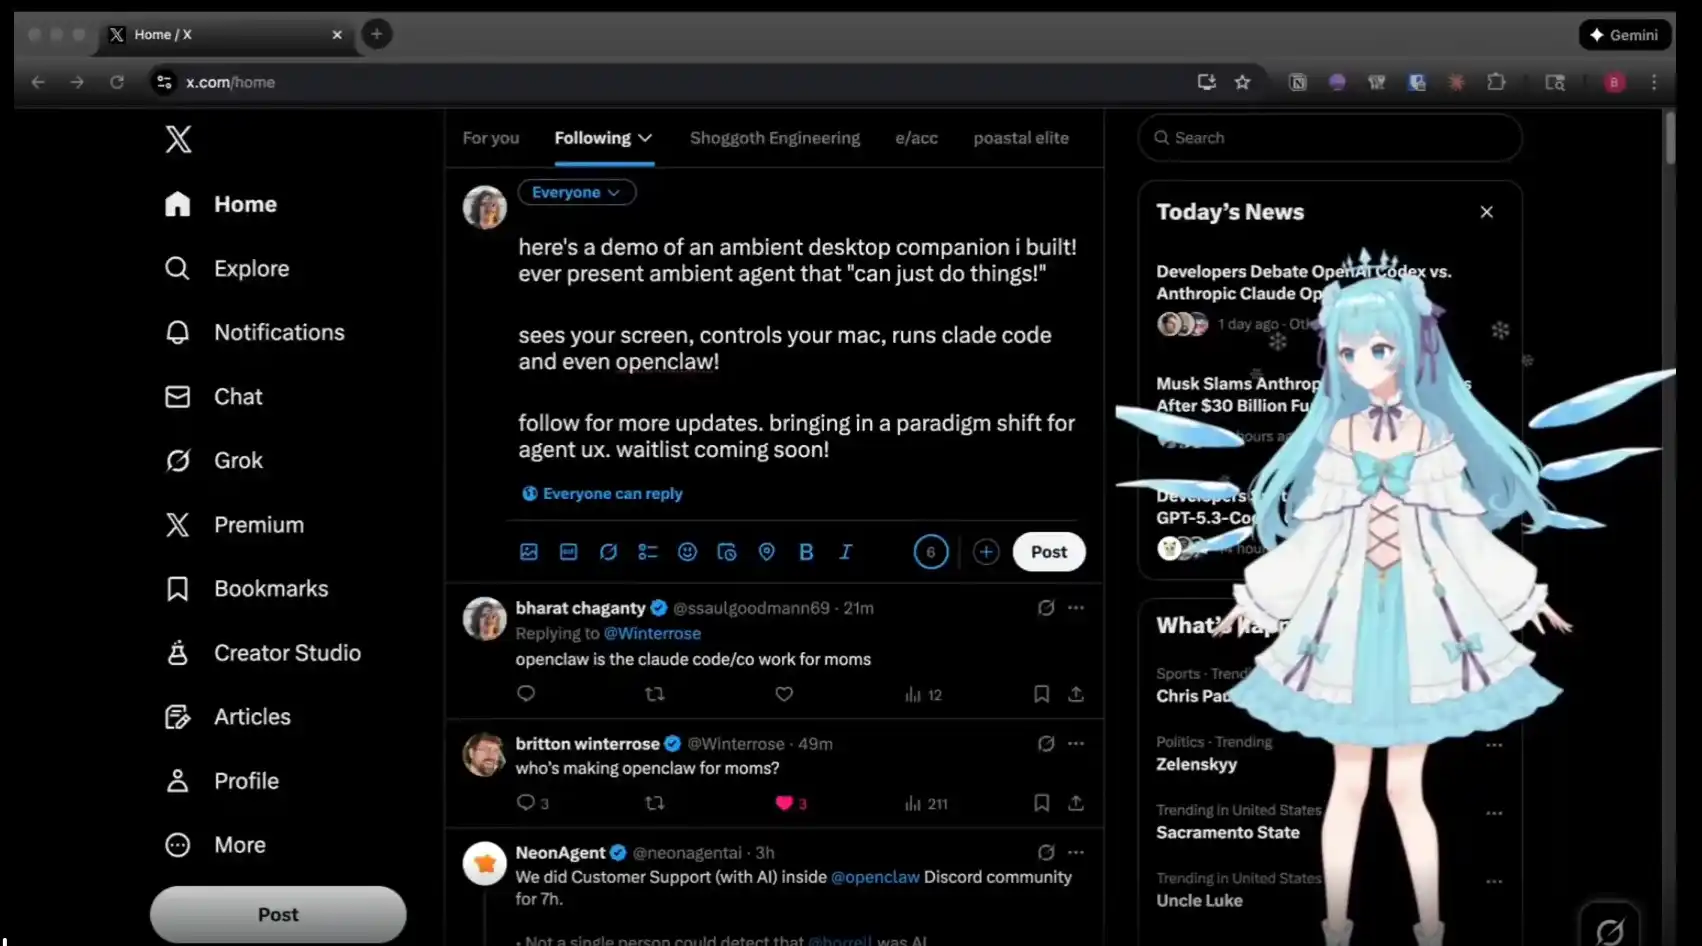This screenshot has width=1702, height=946.
Task: Tag a location with the pin icon
Action: point(766,552)
